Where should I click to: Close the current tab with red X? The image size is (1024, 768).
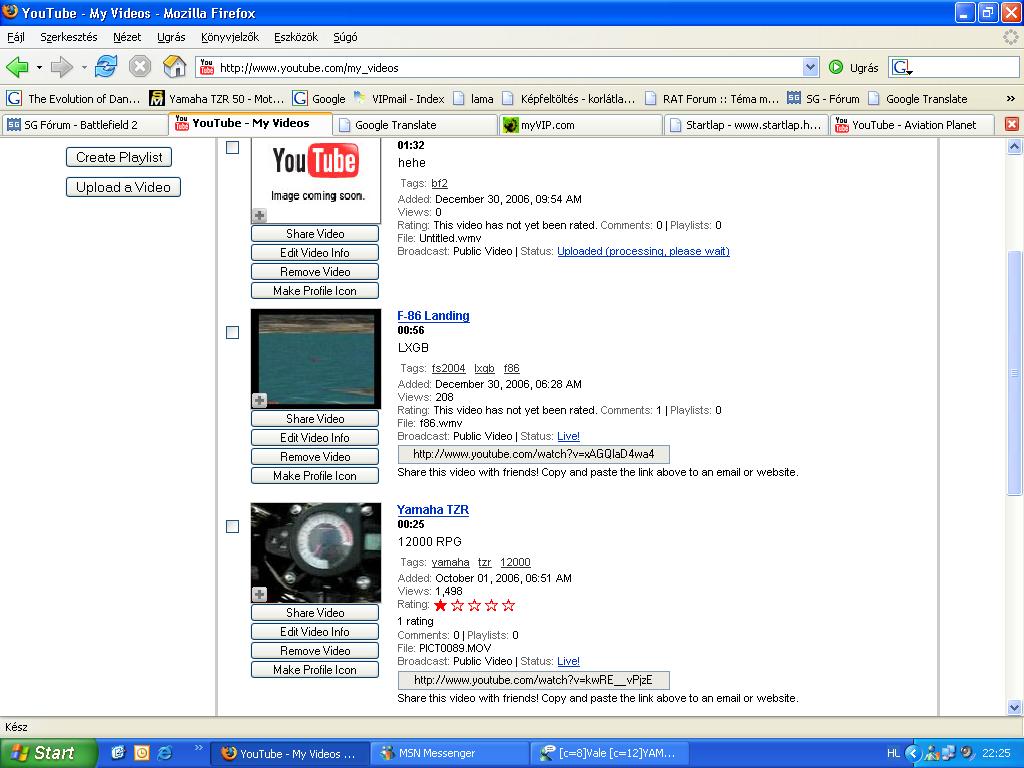1011,124
